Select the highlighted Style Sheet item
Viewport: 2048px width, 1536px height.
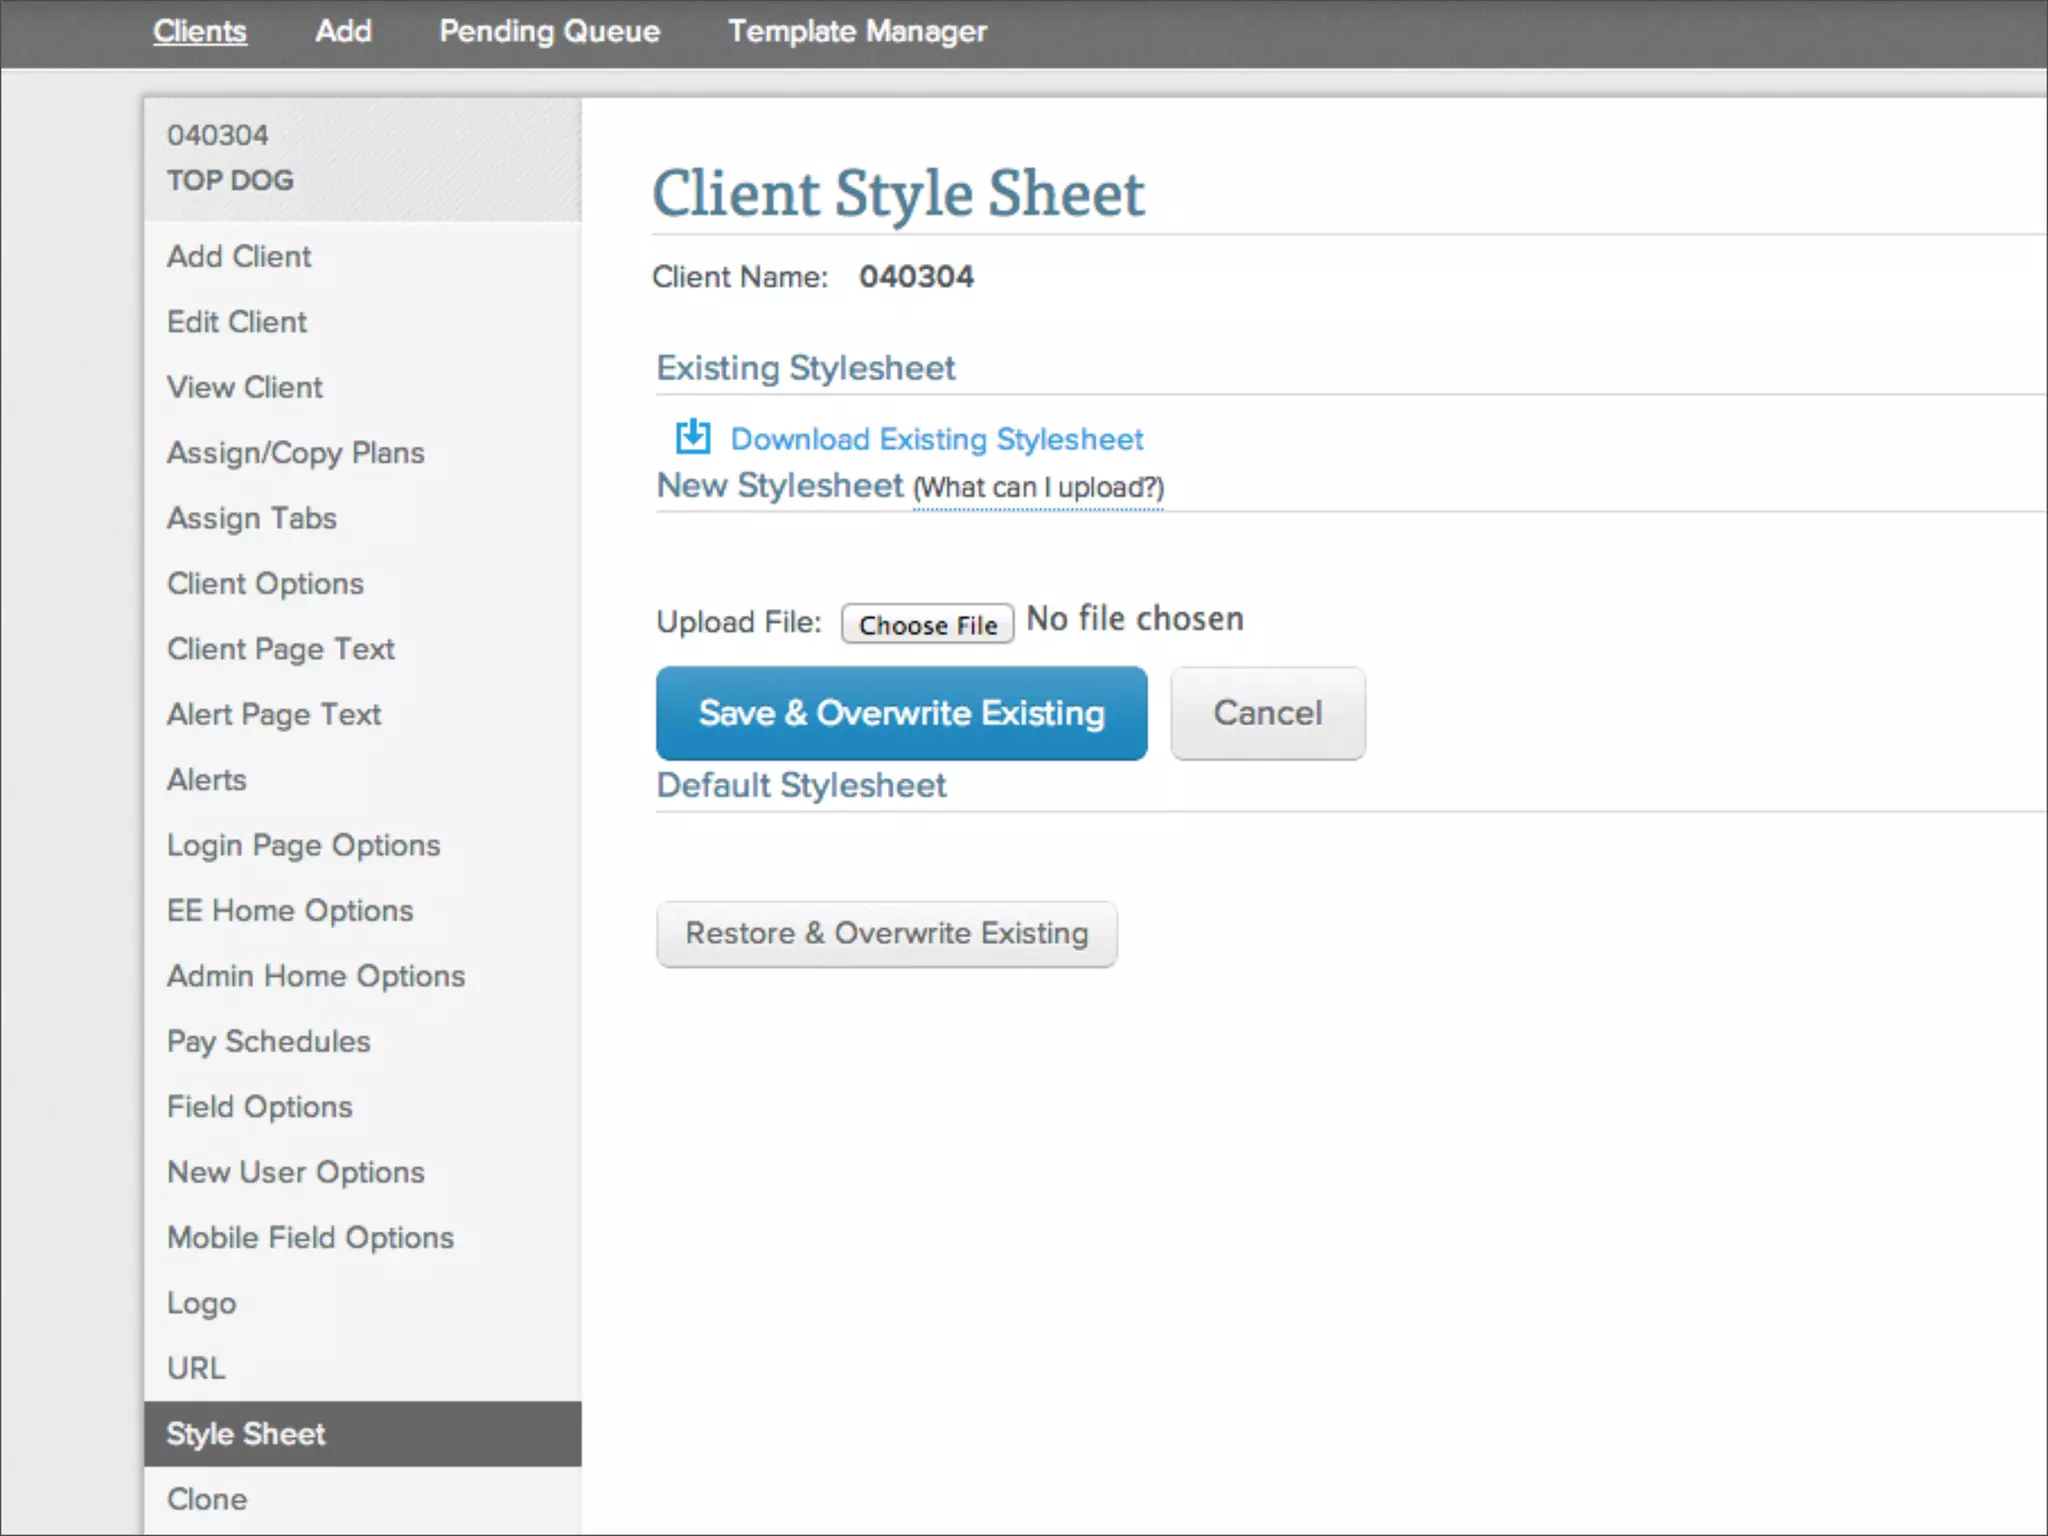click(x=246, y=1434)
